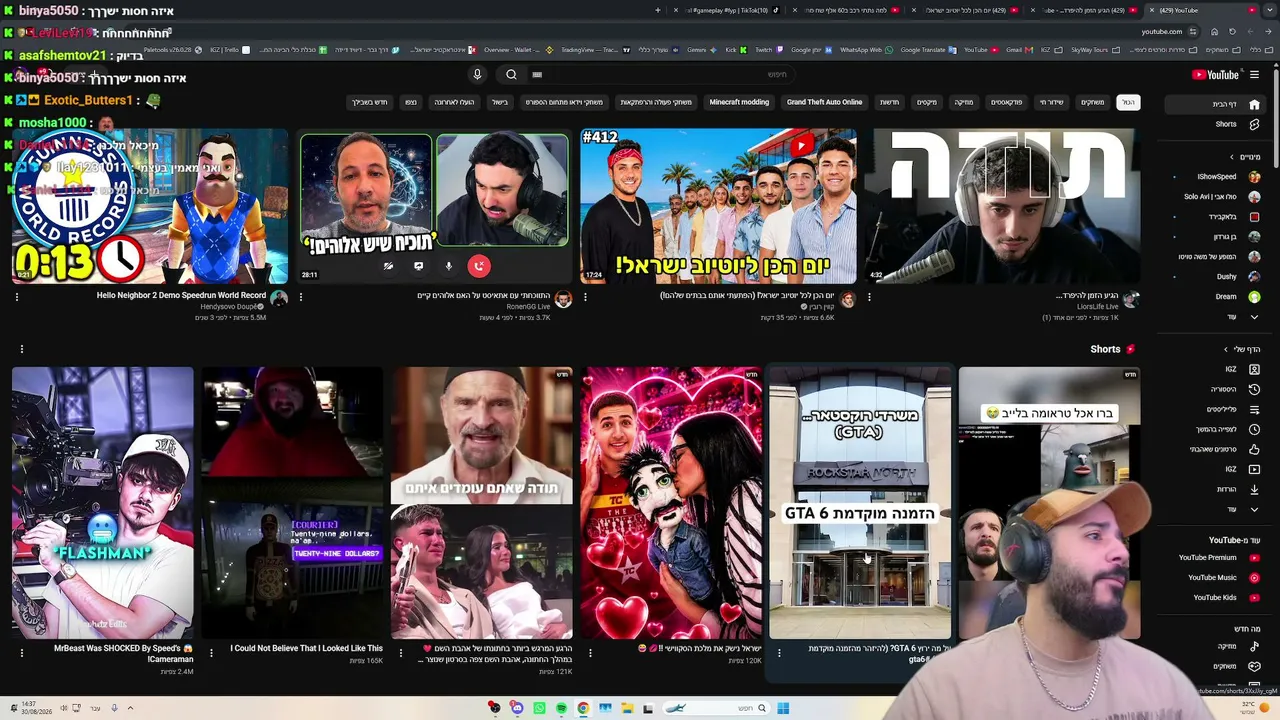Image resolution: width=1280 pixels, height=720 pixels.
Task: Open Hello Neighbor 2 Speedrun video thumbnail
Action: coord(150,206)
